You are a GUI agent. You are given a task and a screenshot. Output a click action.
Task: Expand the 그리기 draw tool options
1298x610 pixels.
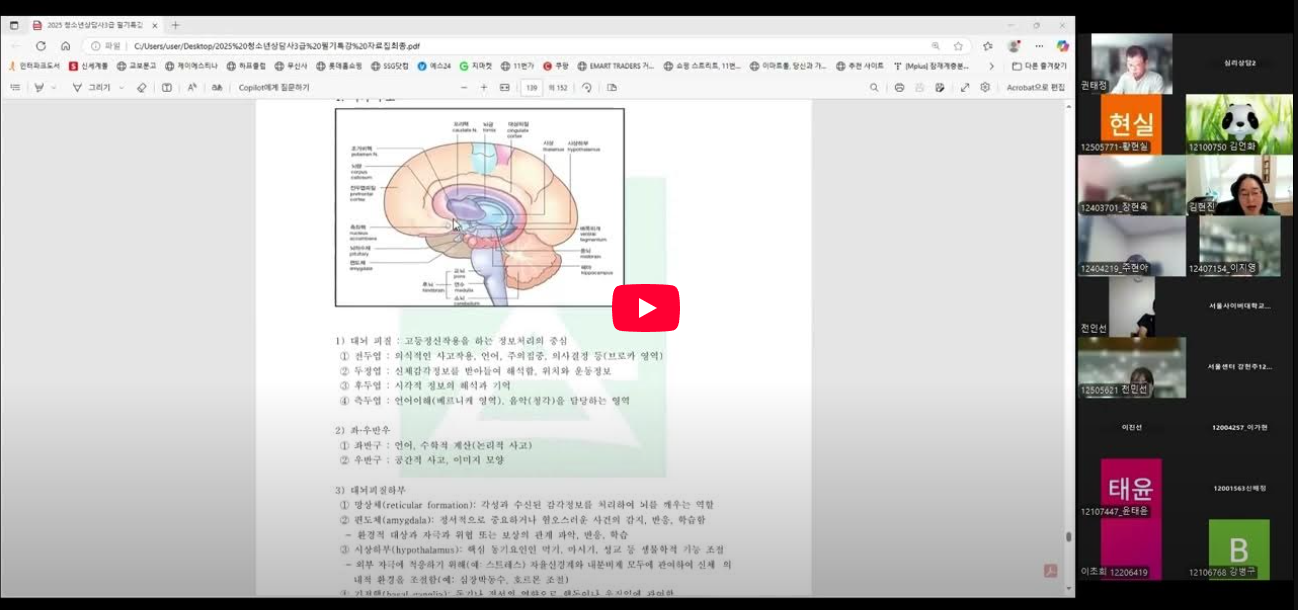coord(122,88)
